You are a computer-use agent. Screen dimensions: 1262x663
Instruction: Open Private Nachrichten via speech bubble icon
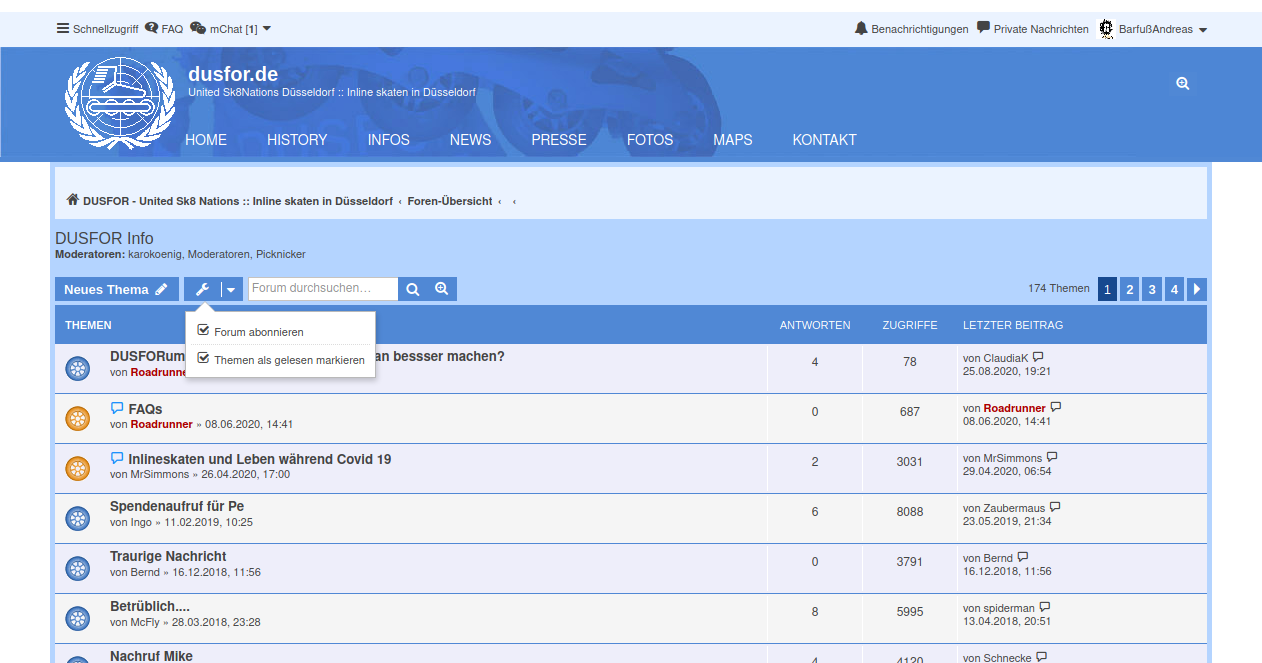981,28
